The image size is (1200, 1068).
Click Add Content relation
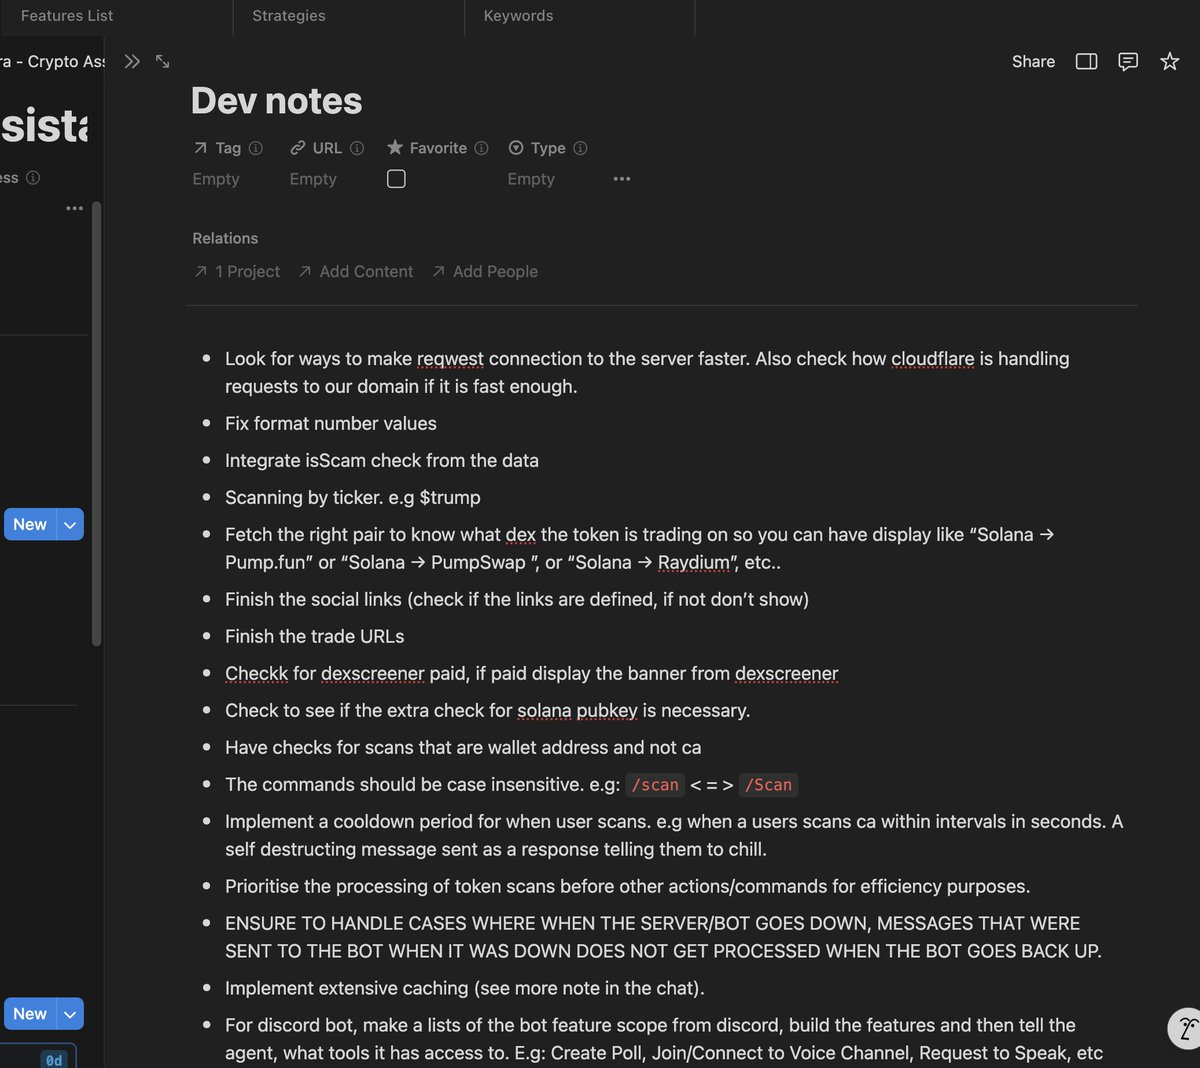356,271
